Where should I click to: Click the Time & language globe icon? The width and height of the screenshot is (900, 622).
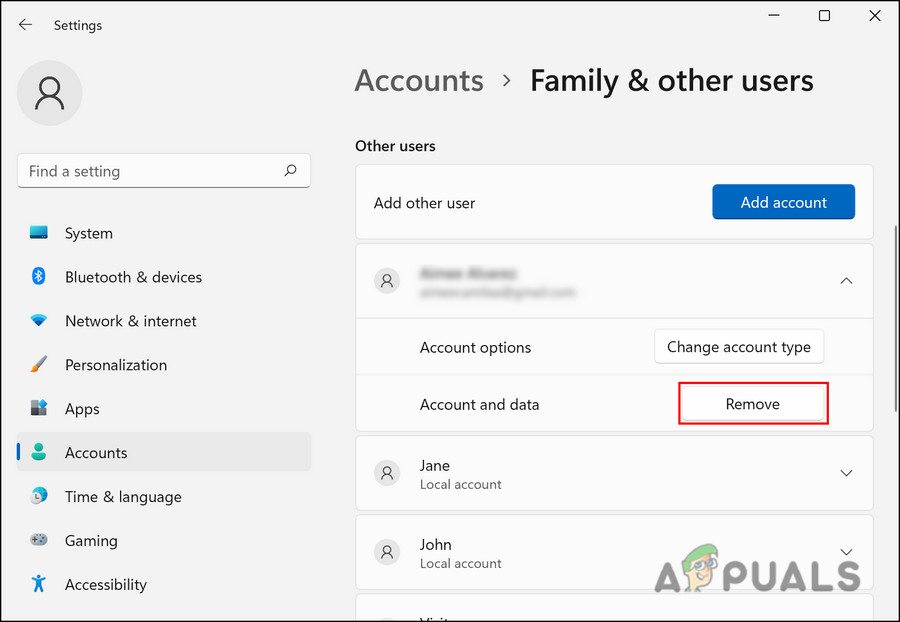click(x=39, y=497)
